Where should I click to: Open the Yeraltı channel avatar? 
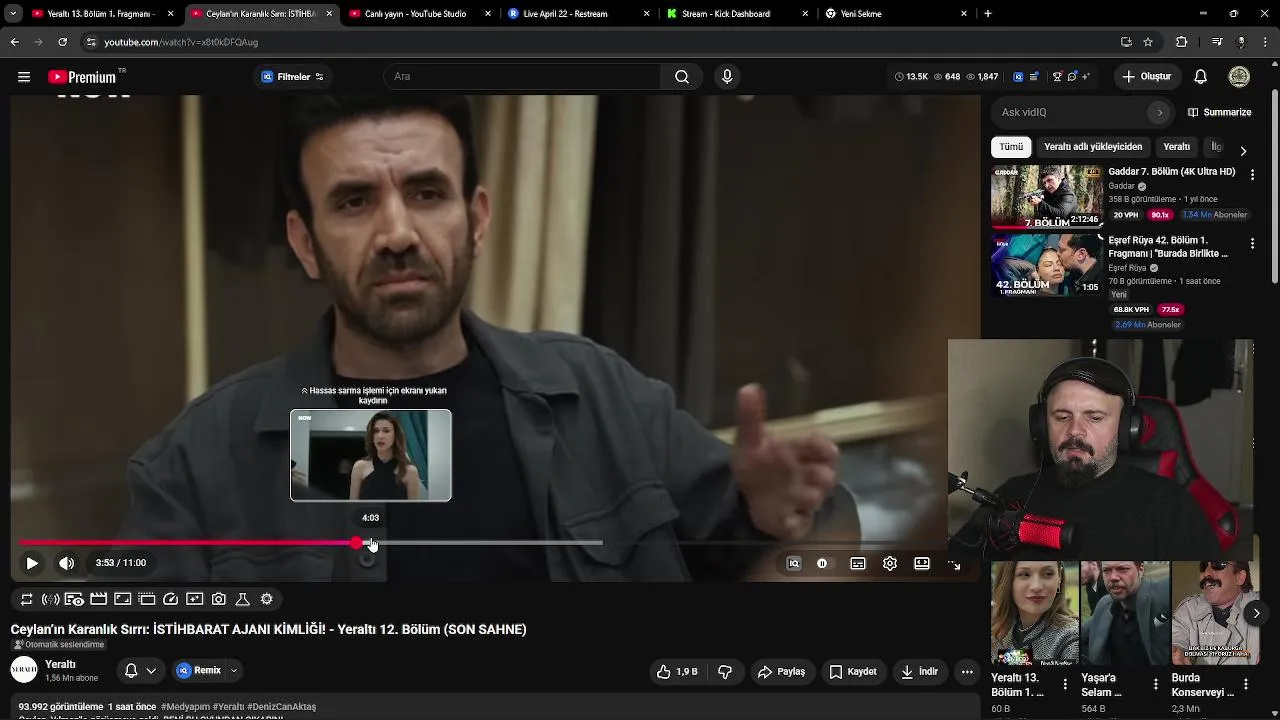[x=24, y=670]
